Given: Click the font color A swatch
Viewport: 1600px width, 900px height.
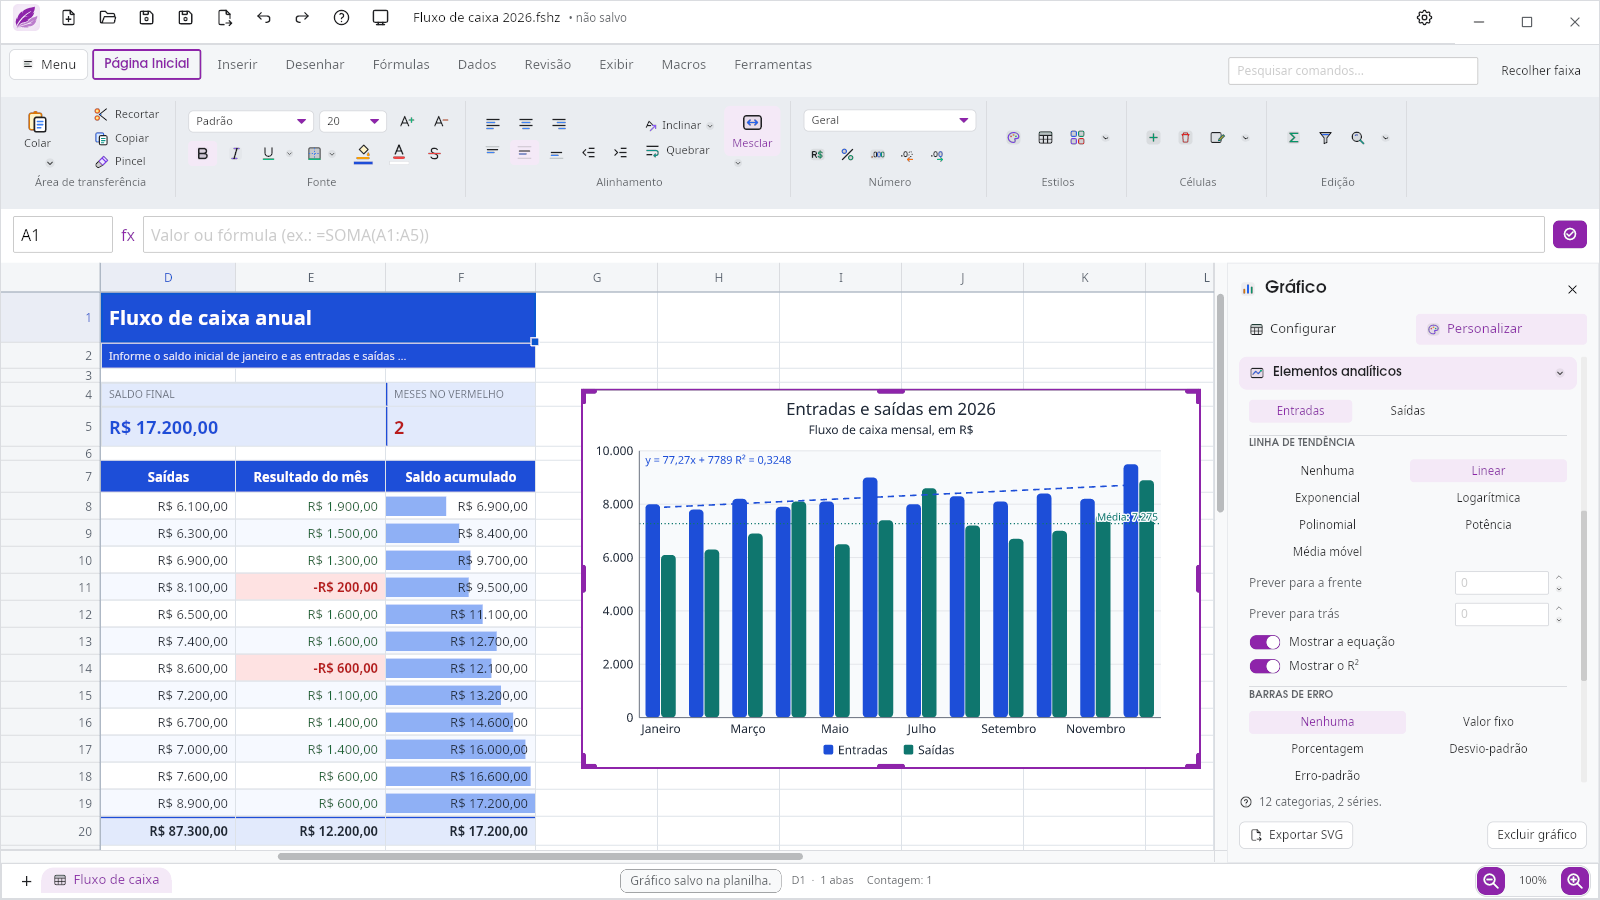Looking at the screenshot, I should pos(399,154).
